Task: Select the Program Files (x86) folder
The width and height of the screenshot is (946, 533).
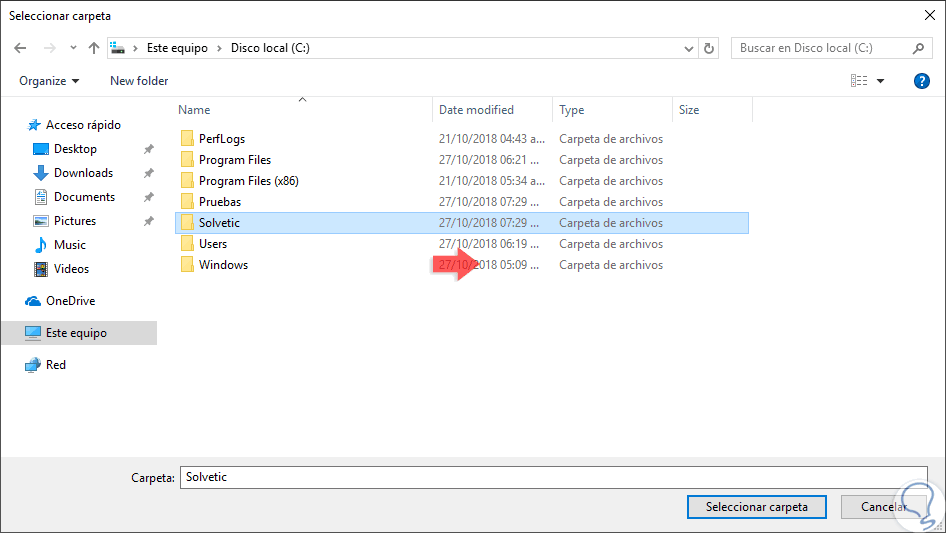Action: [x=248, y=181]
